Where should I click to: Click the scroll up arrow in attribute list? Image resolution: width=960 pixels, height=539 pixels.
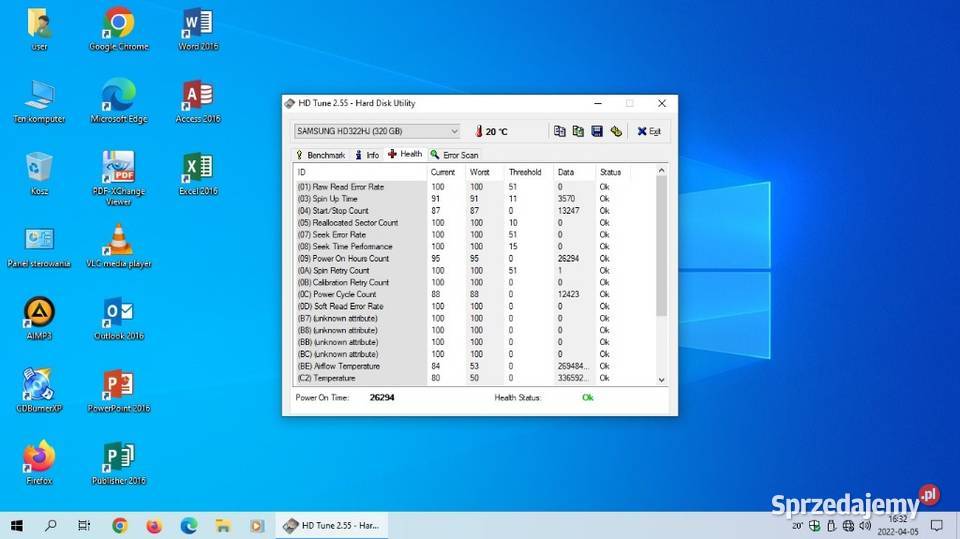(661, 170)
